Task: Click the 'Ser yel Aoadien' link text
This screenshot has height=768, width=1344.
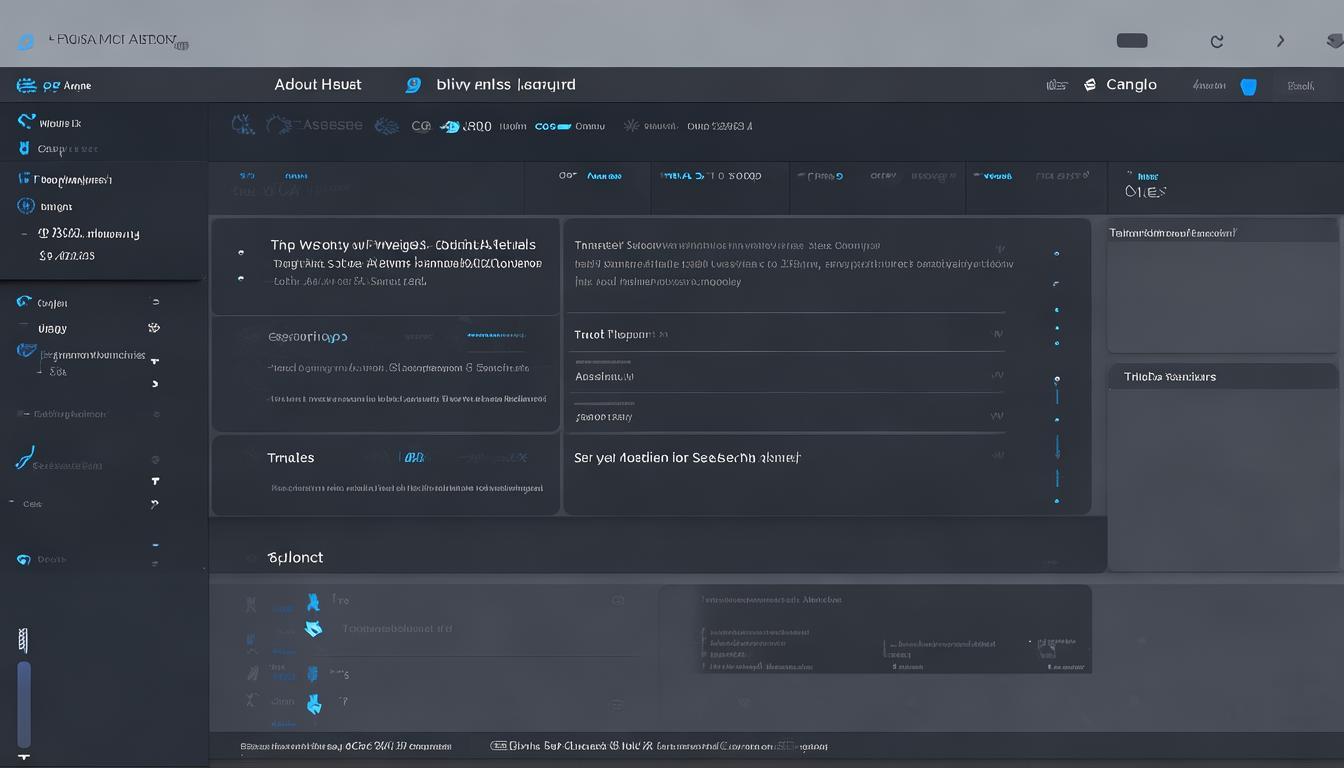Action: coord(687,457)
